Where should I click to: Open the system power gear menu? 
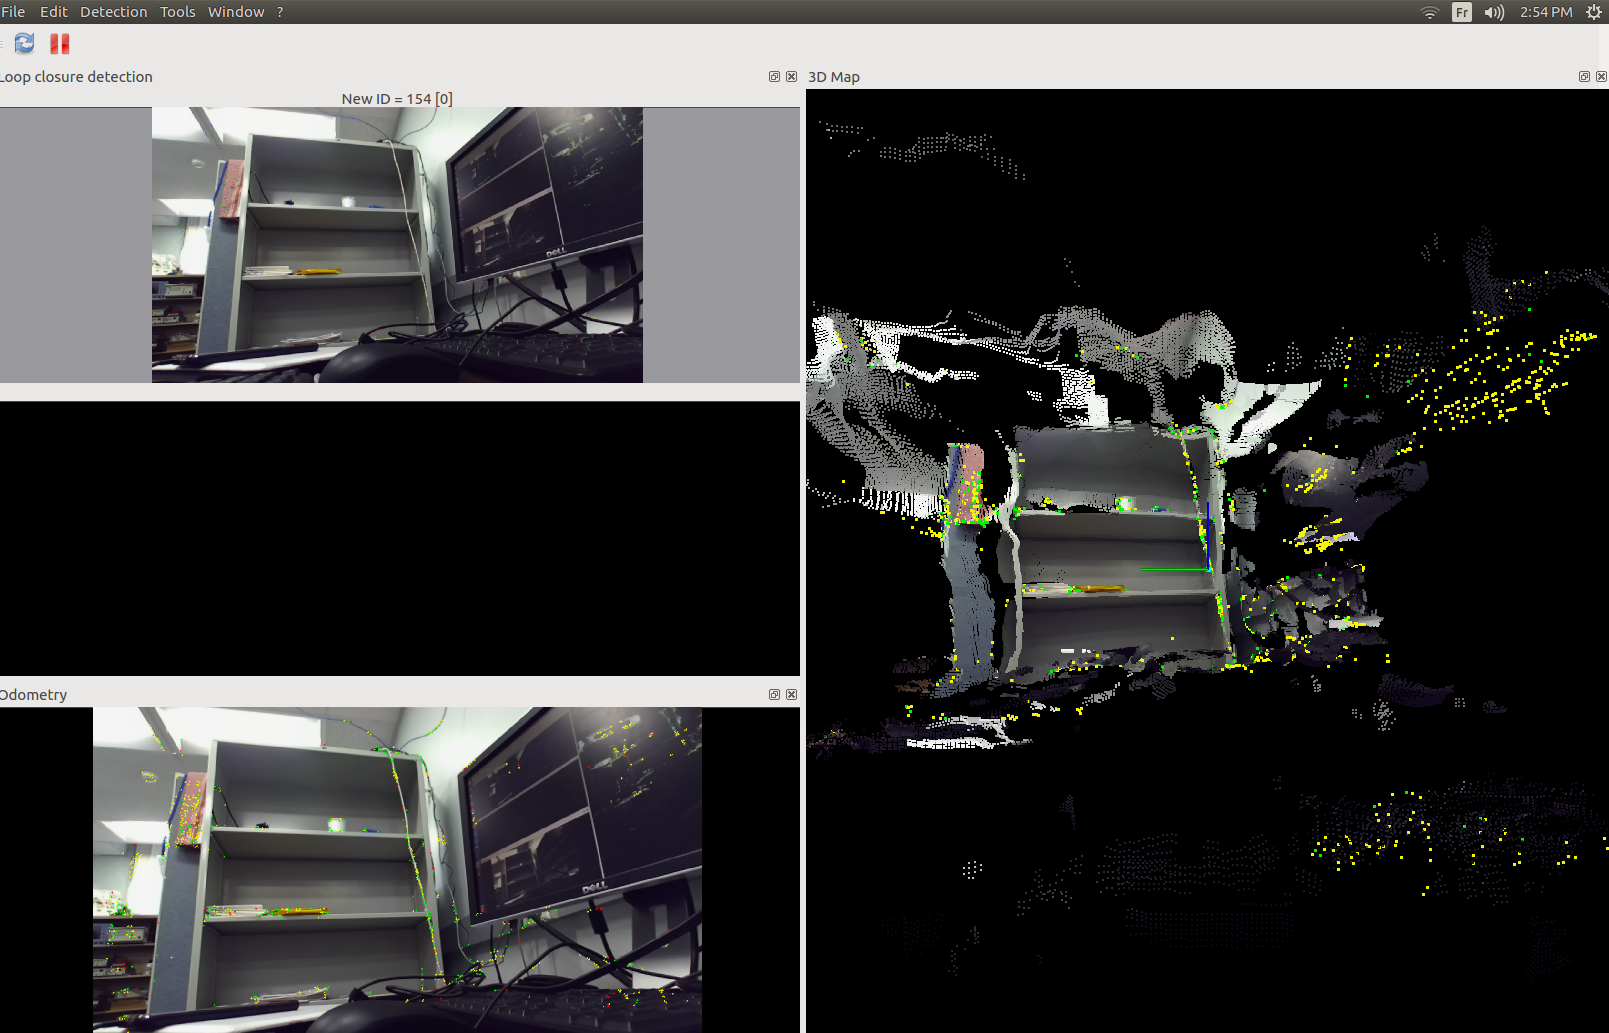coord(1594,12)
